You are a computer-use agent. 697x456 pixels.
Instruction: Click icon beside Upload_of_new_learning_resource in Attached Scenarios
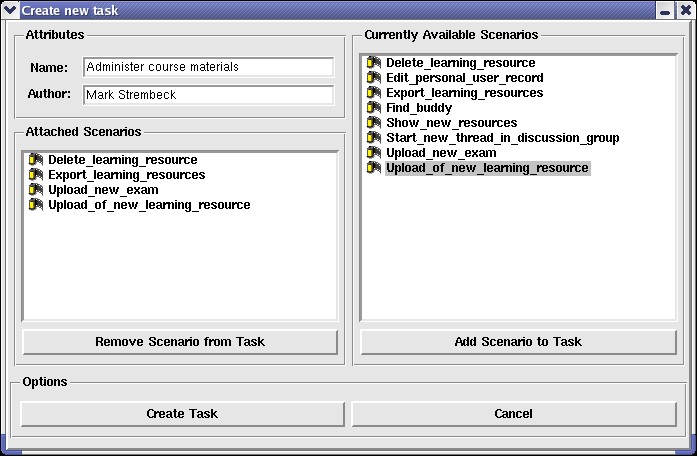coord(36,204)
